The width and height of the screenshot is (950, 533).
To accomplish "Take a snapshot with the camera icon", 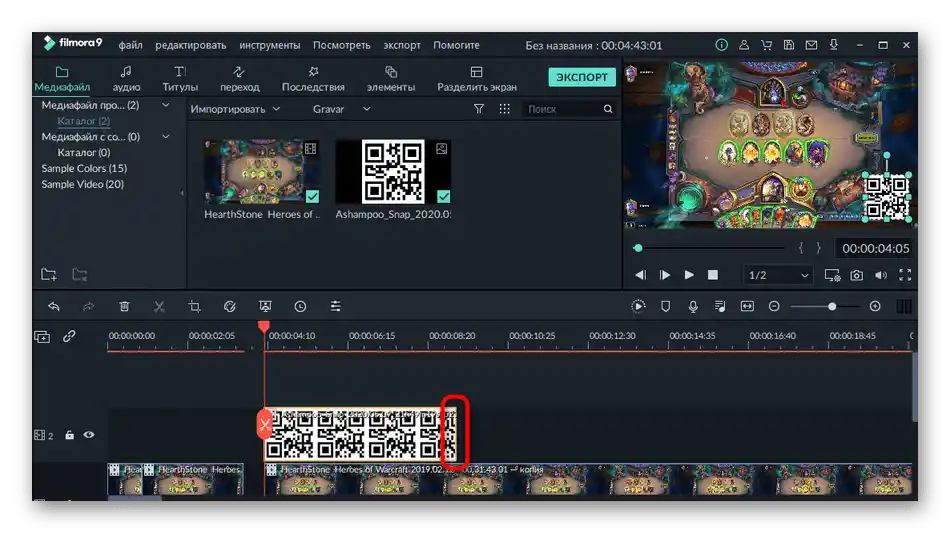I will [x=856, y=275].
